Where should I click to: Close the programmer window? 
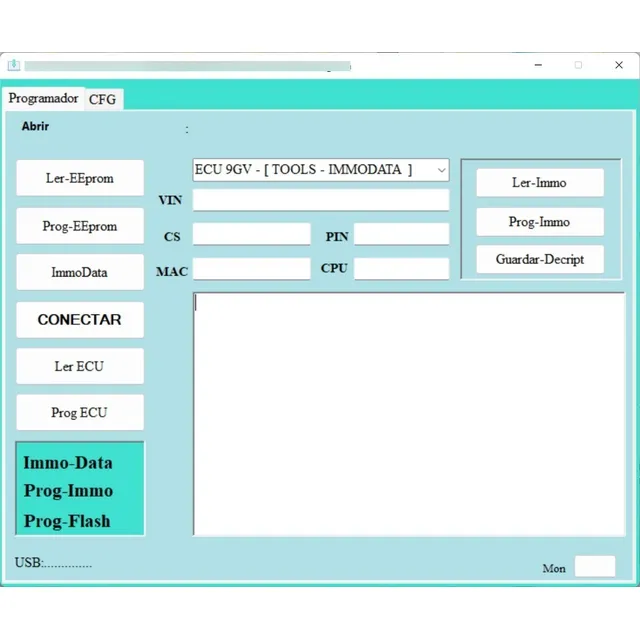pyautogui.click(x=619, y=65)
